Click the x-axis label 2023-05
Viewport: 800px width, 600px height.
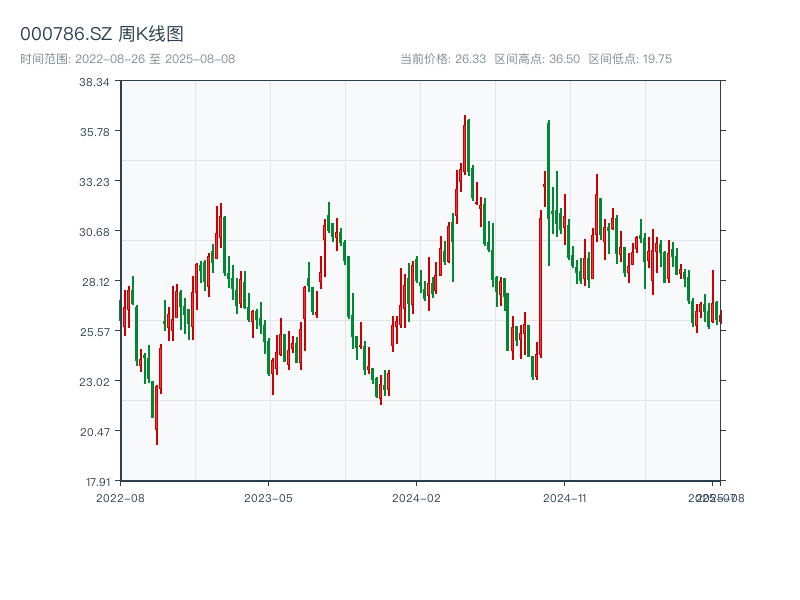point(268,498)
